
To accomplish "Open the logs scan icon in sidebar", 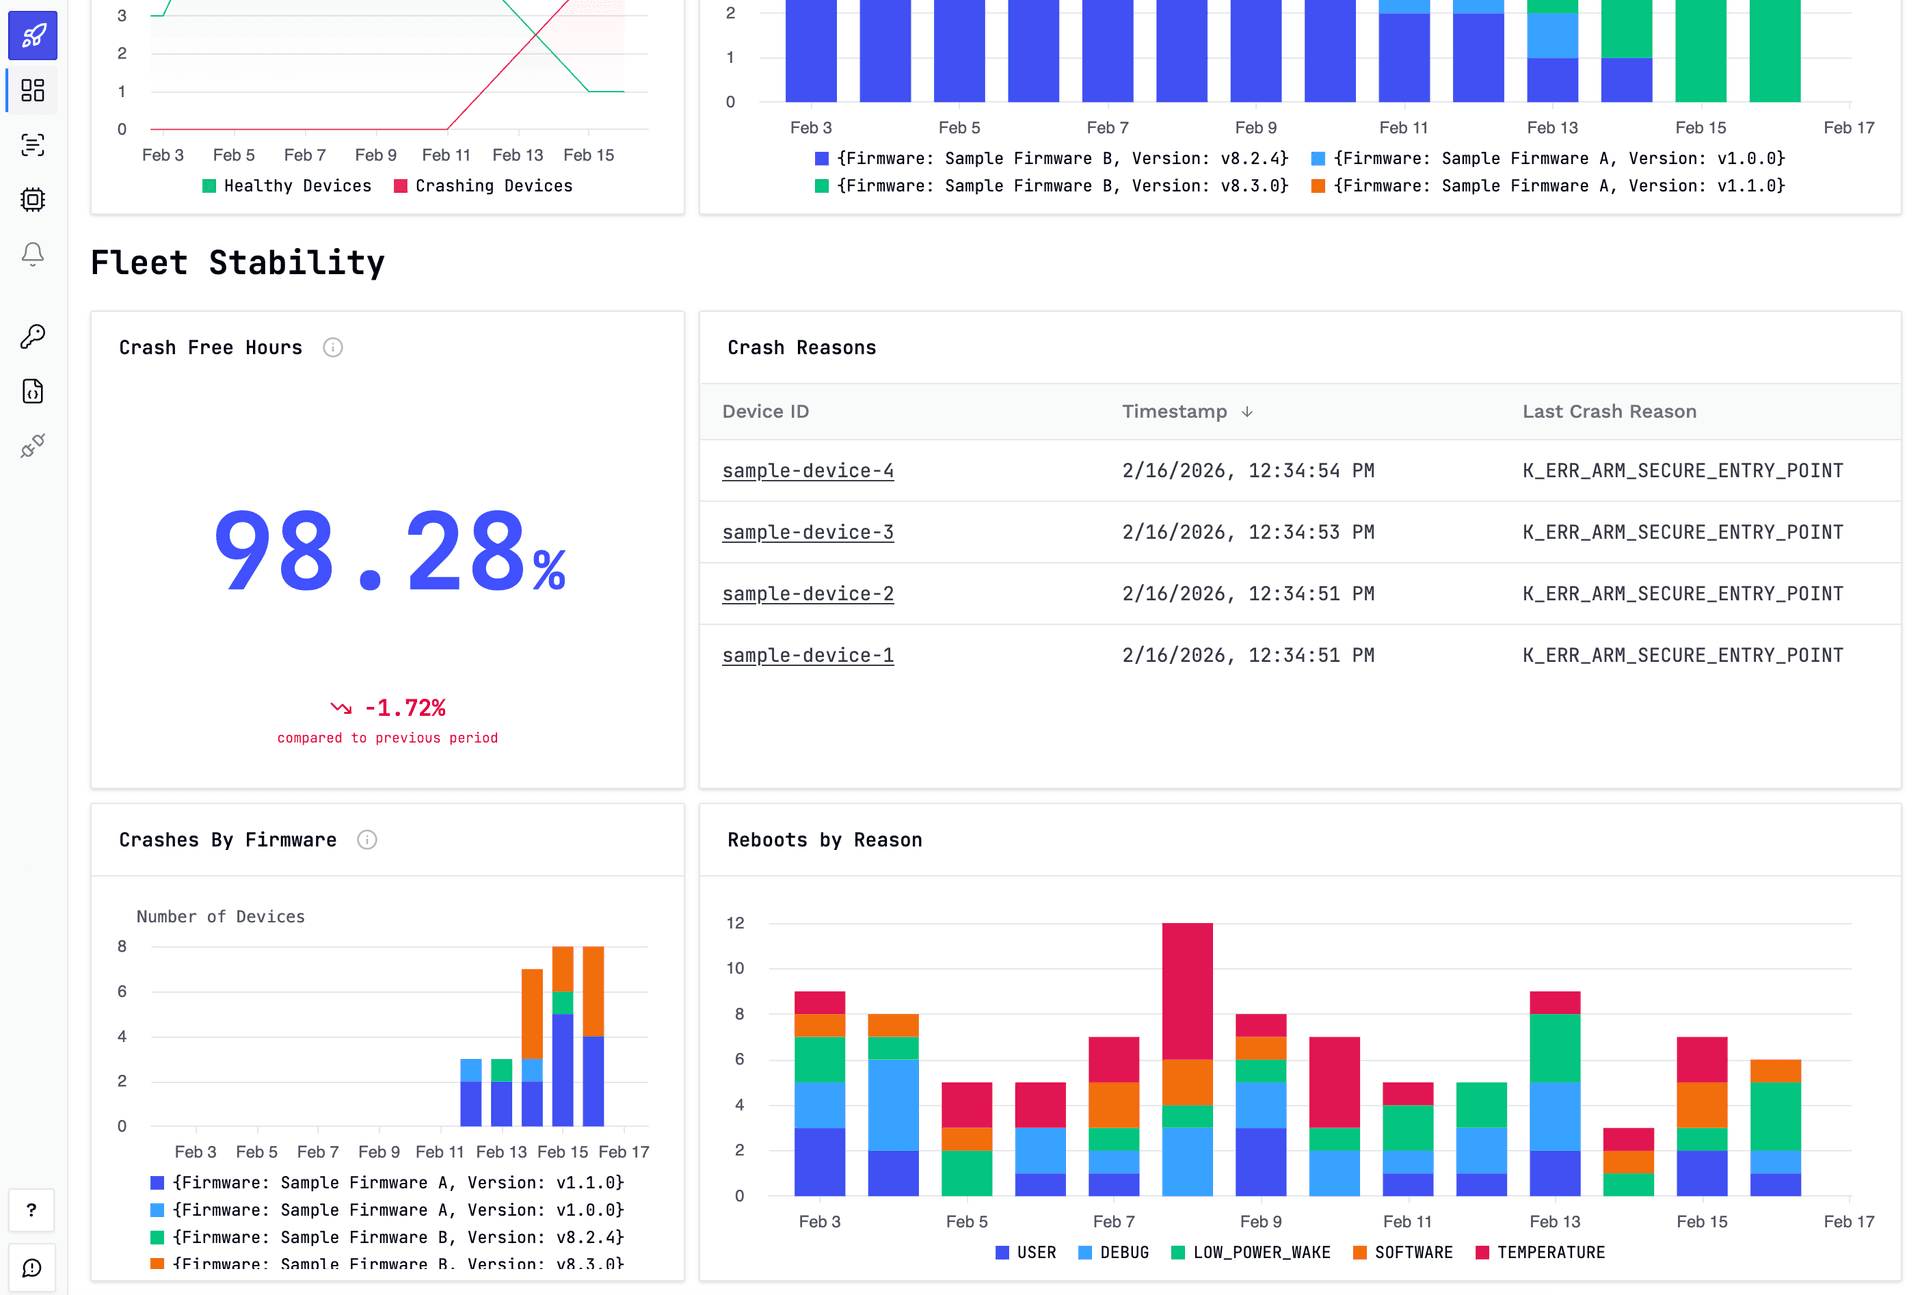I will click(x=33, y=145).
